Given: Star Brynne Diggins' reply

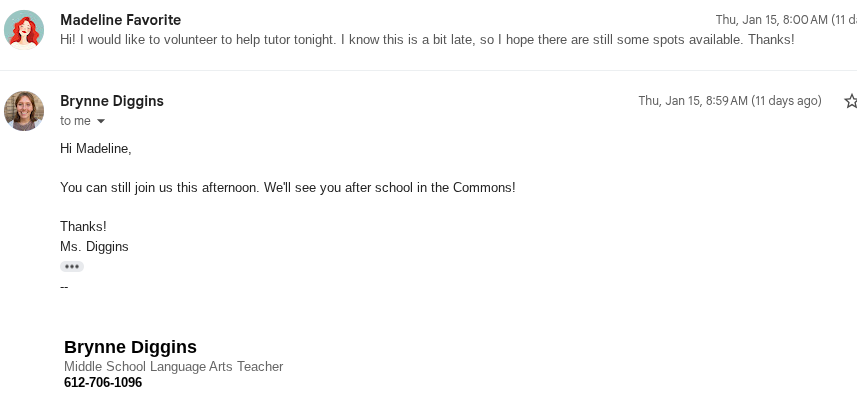Looking at the screenshot, I should 851,101.
